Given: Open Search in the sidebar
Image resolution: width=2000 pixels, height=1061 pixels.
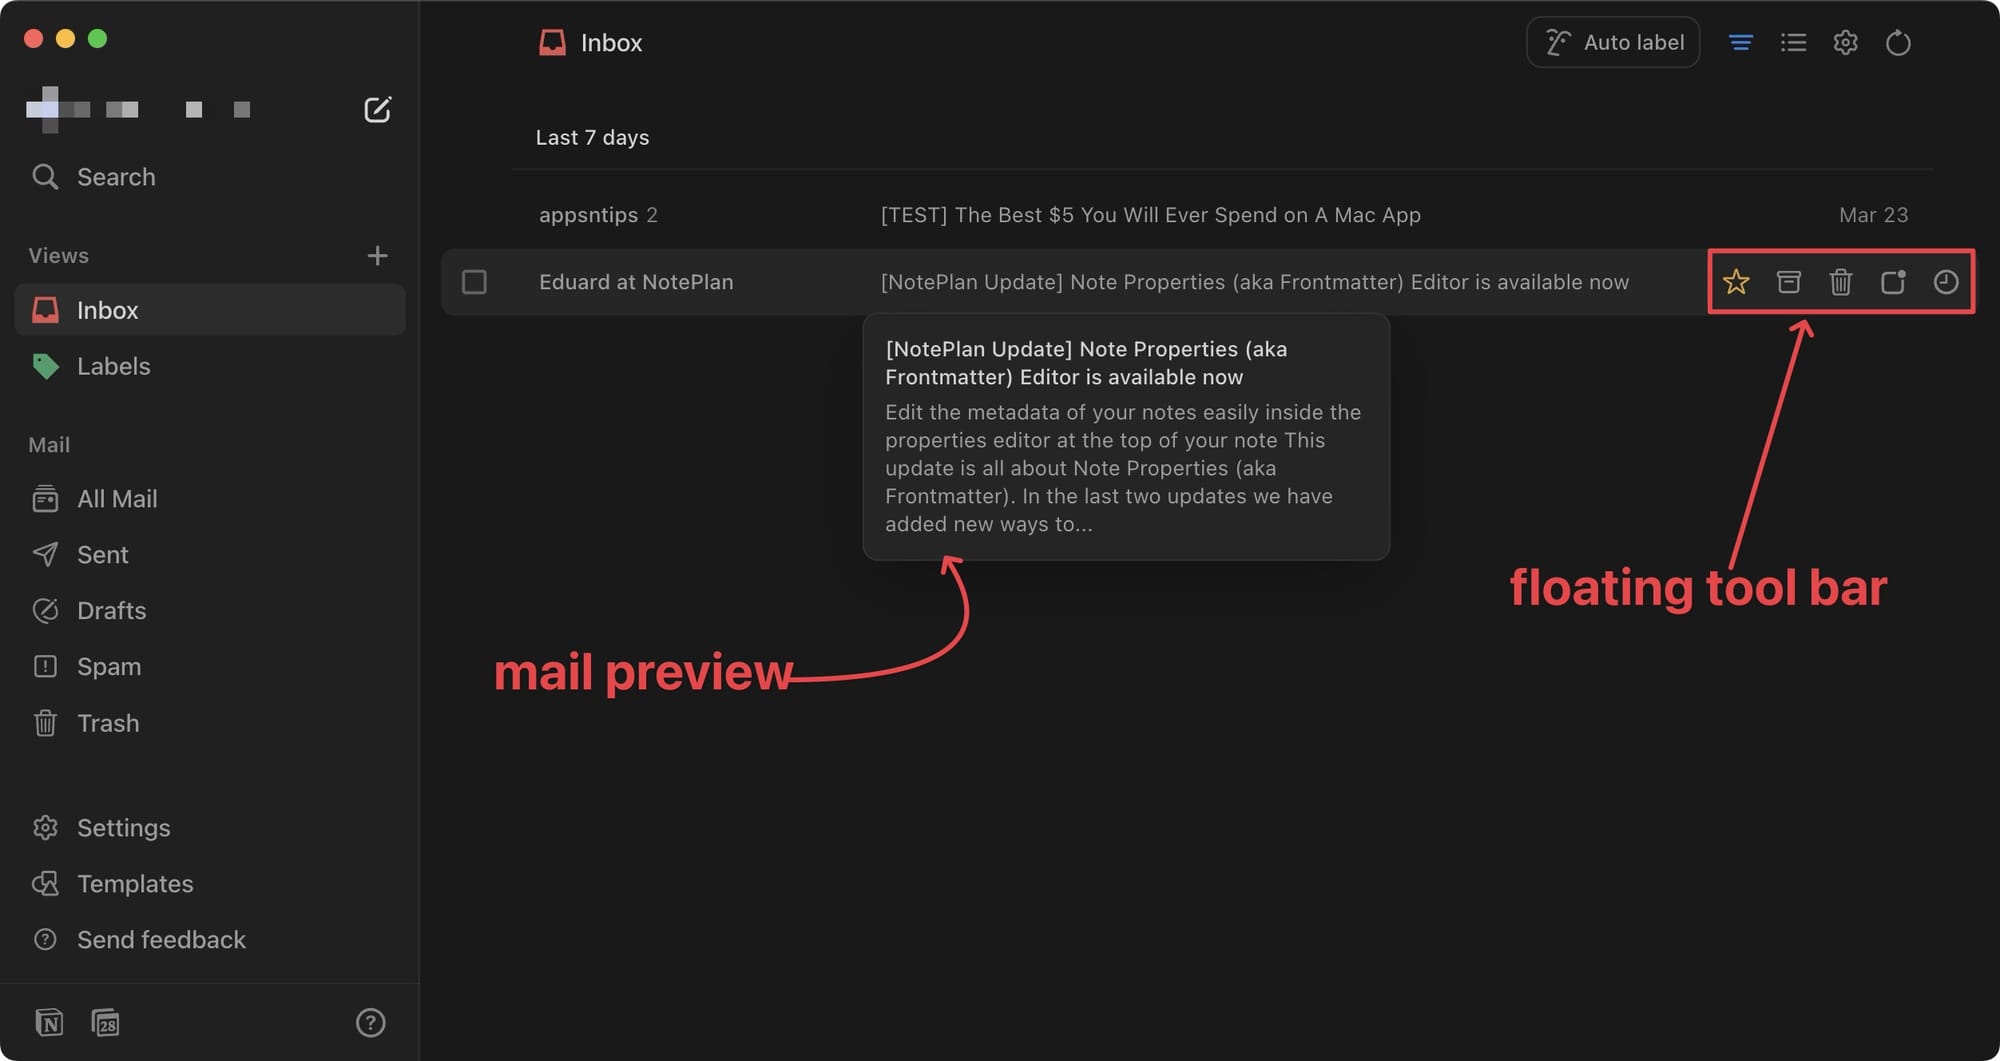Looking at the screenshot, I should pyautogui.click(x=94, y=177).
